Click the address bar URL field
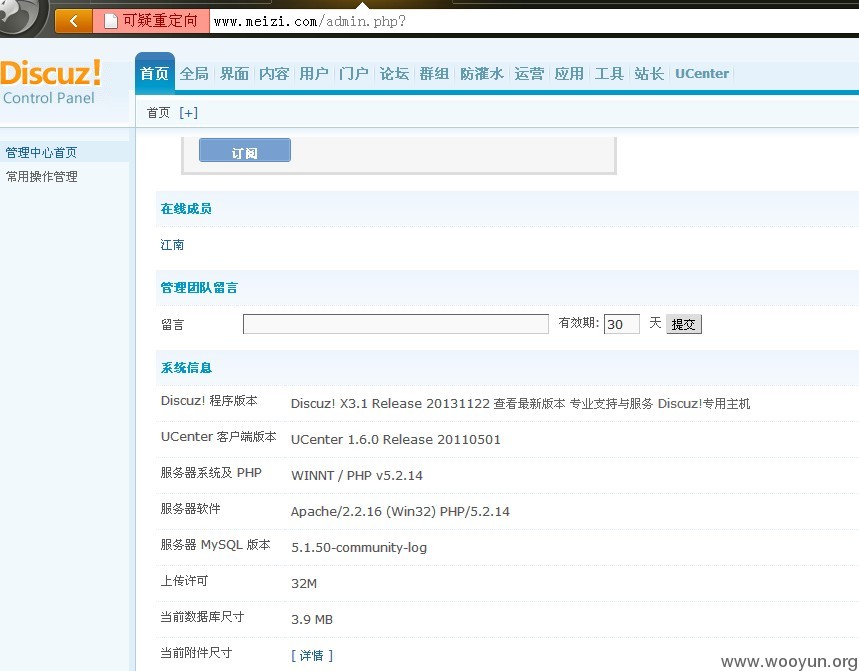The height and width of the screenshot is (671, 859). 534,21
